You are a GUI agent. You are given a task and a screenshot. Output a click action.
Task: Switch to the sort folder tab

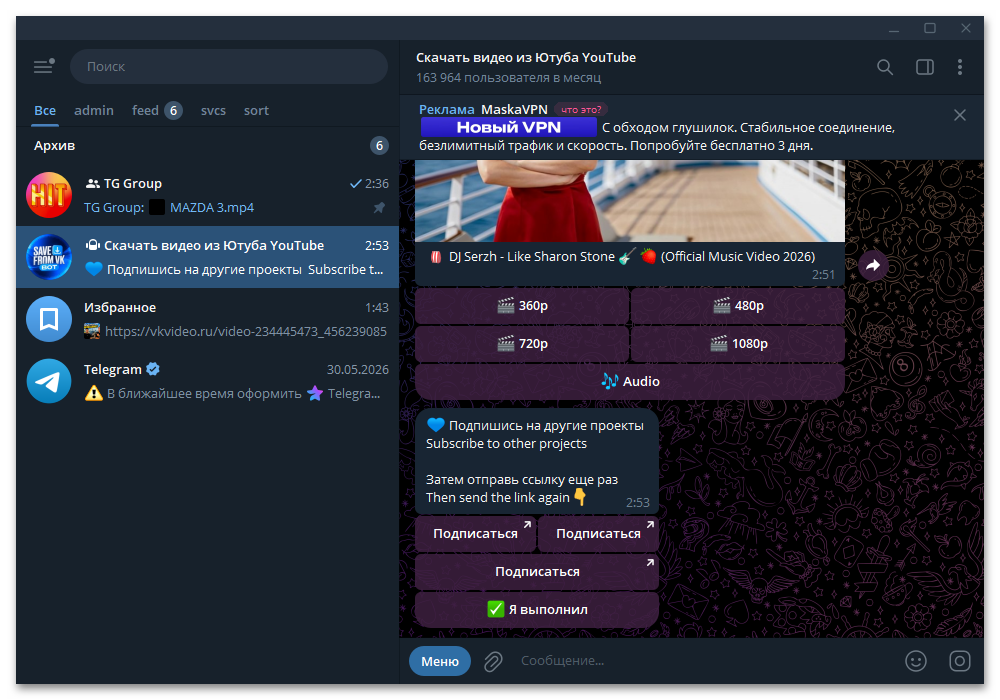pyautogui.click(x=256, y=110)
